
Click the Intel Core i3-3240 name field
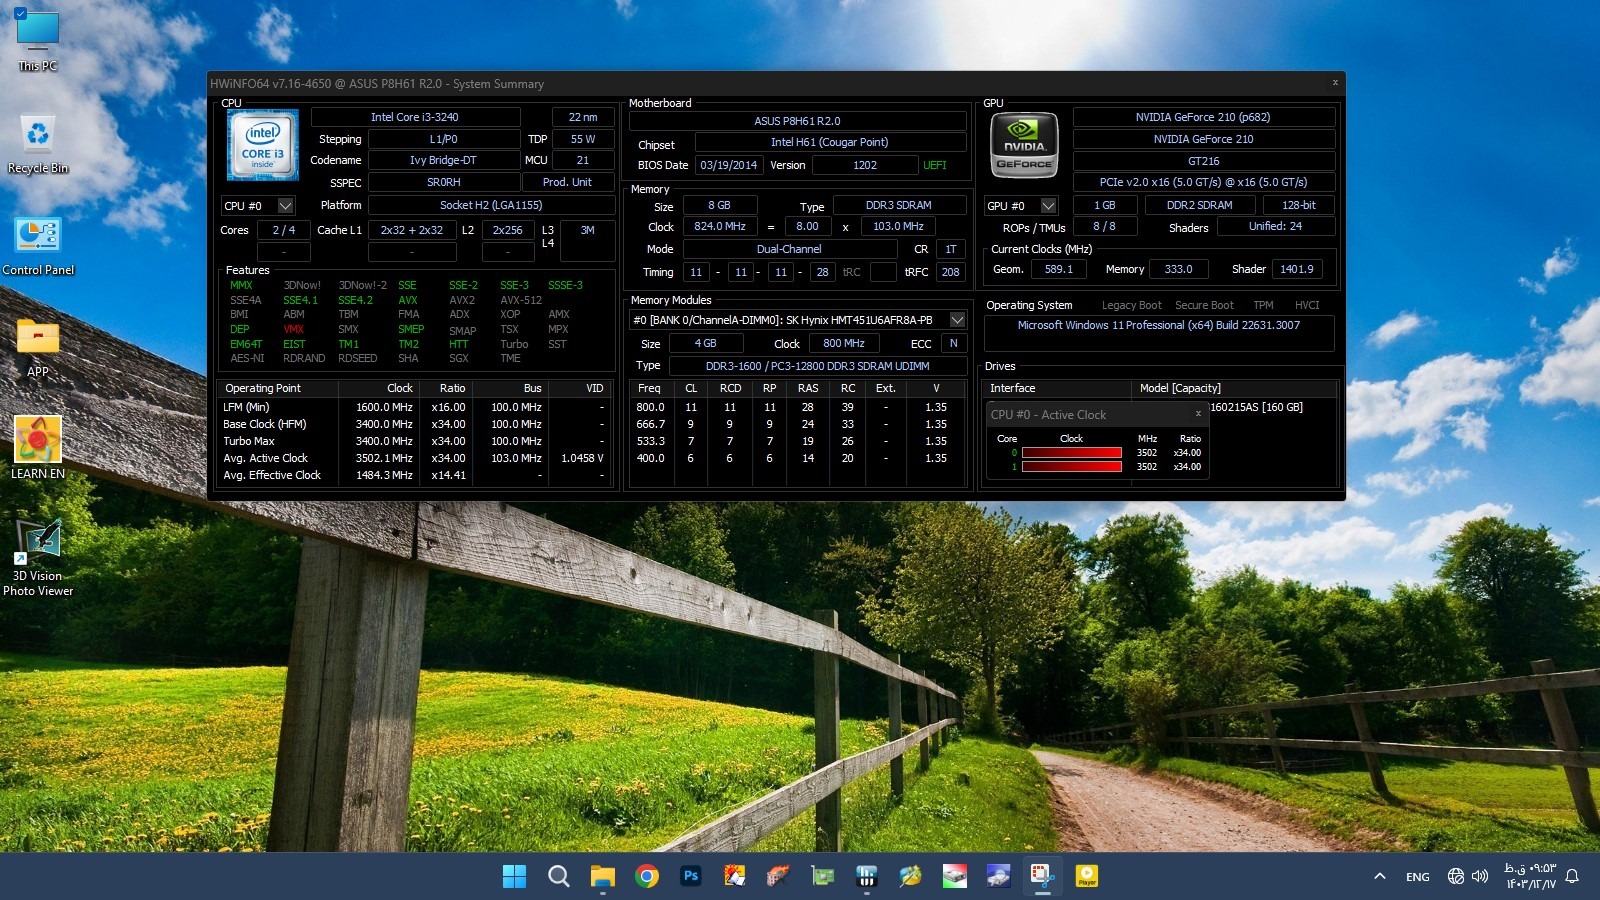point(414,118)
